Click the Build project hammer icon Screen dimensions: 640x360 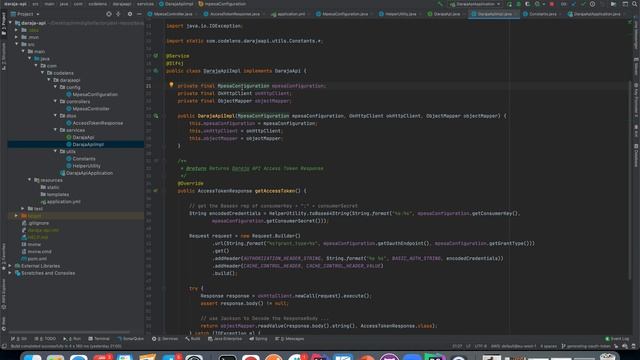[x=440, y=4]
